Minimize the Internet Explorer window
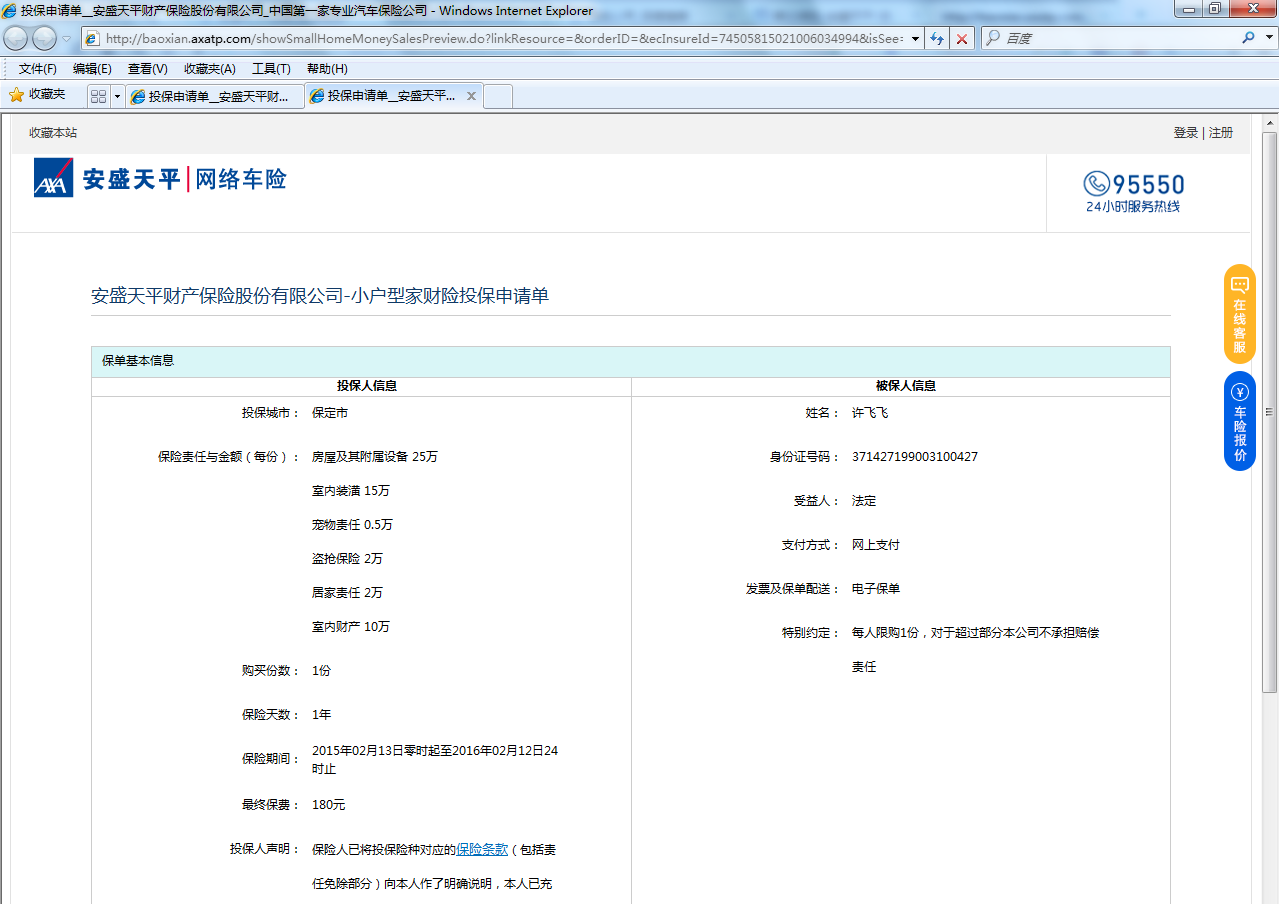This screenshot has height=904, width=1279. pyautogui.click(x=1187, y=9)
